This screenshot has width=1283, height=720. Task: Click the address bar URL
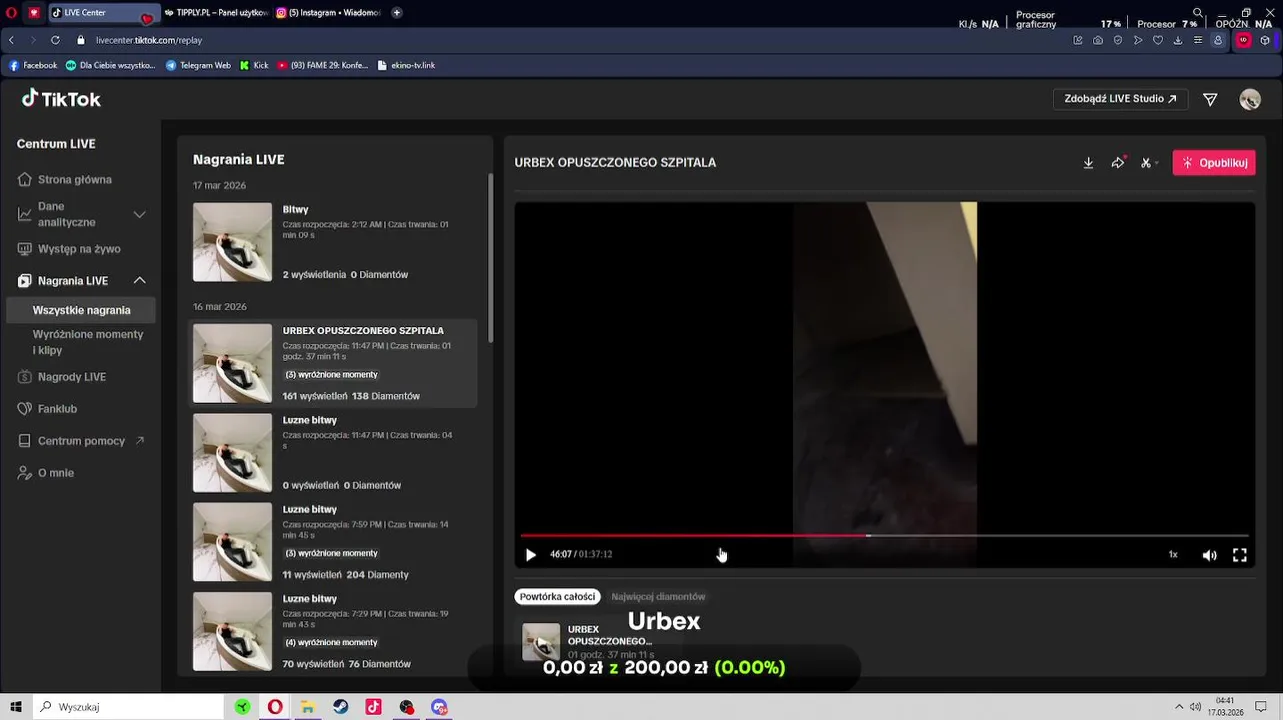(x=149, y=40)
